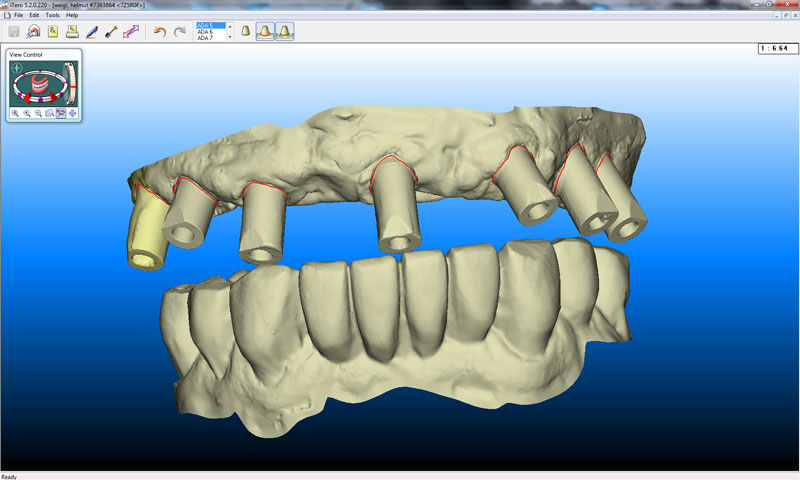Toggle die with margin line view
This screenshot has height=480, width=800.
(265, 32)
